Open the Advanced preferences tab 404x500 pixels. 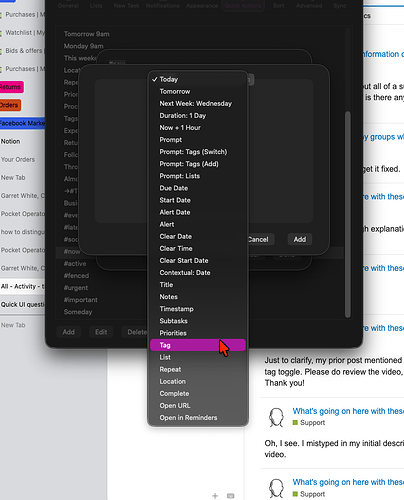pyautogui.click(x=309, y=5)
